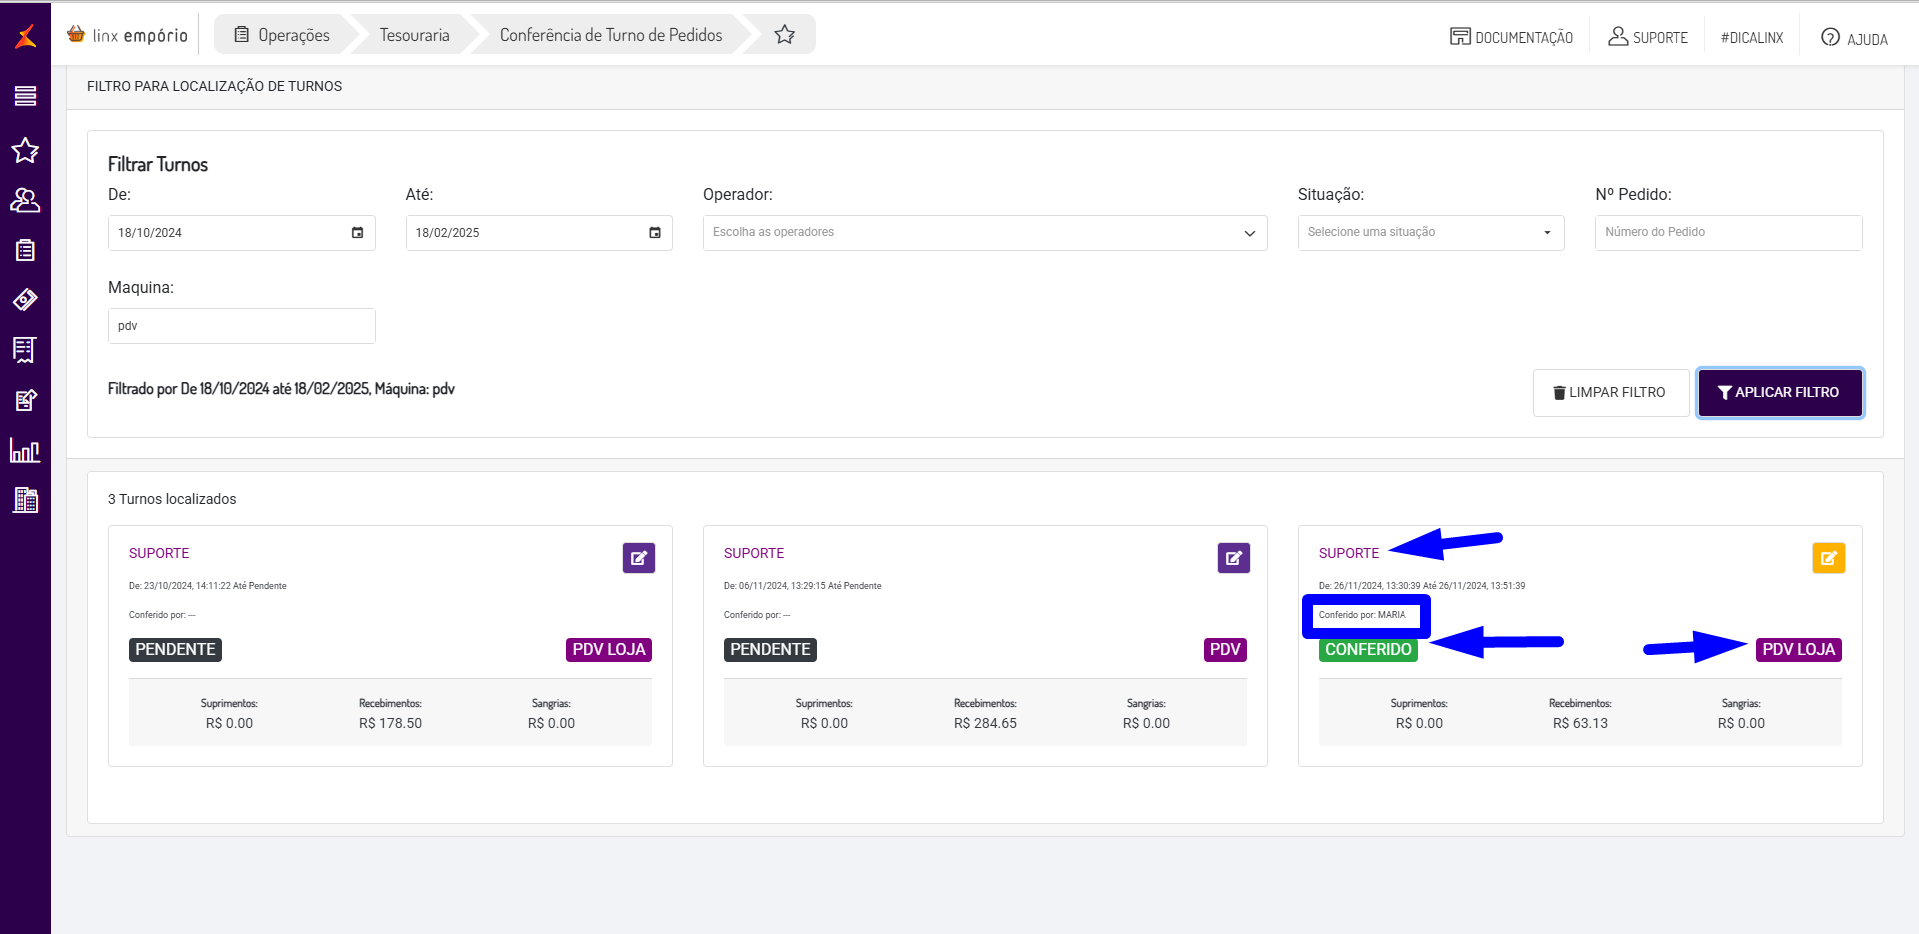Focus the Nº Pedido input field

point(1727,233)
